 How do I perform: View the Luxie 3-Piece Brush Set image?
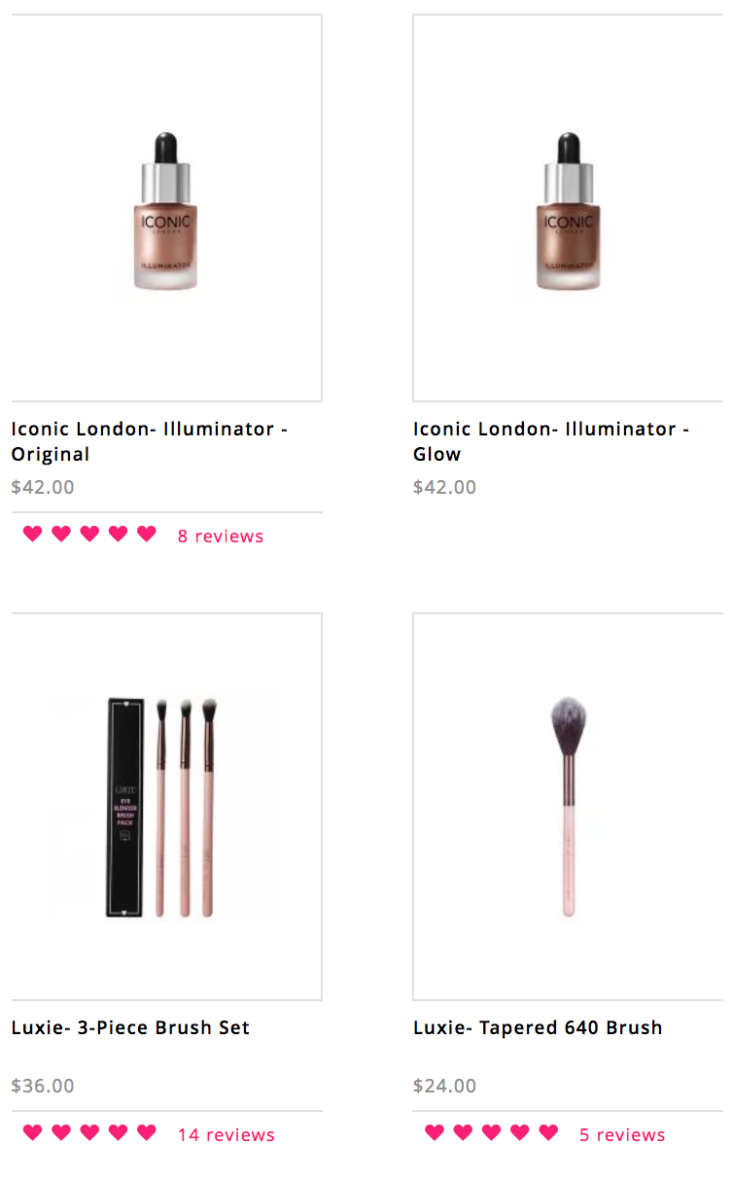[x=167, y=806]
